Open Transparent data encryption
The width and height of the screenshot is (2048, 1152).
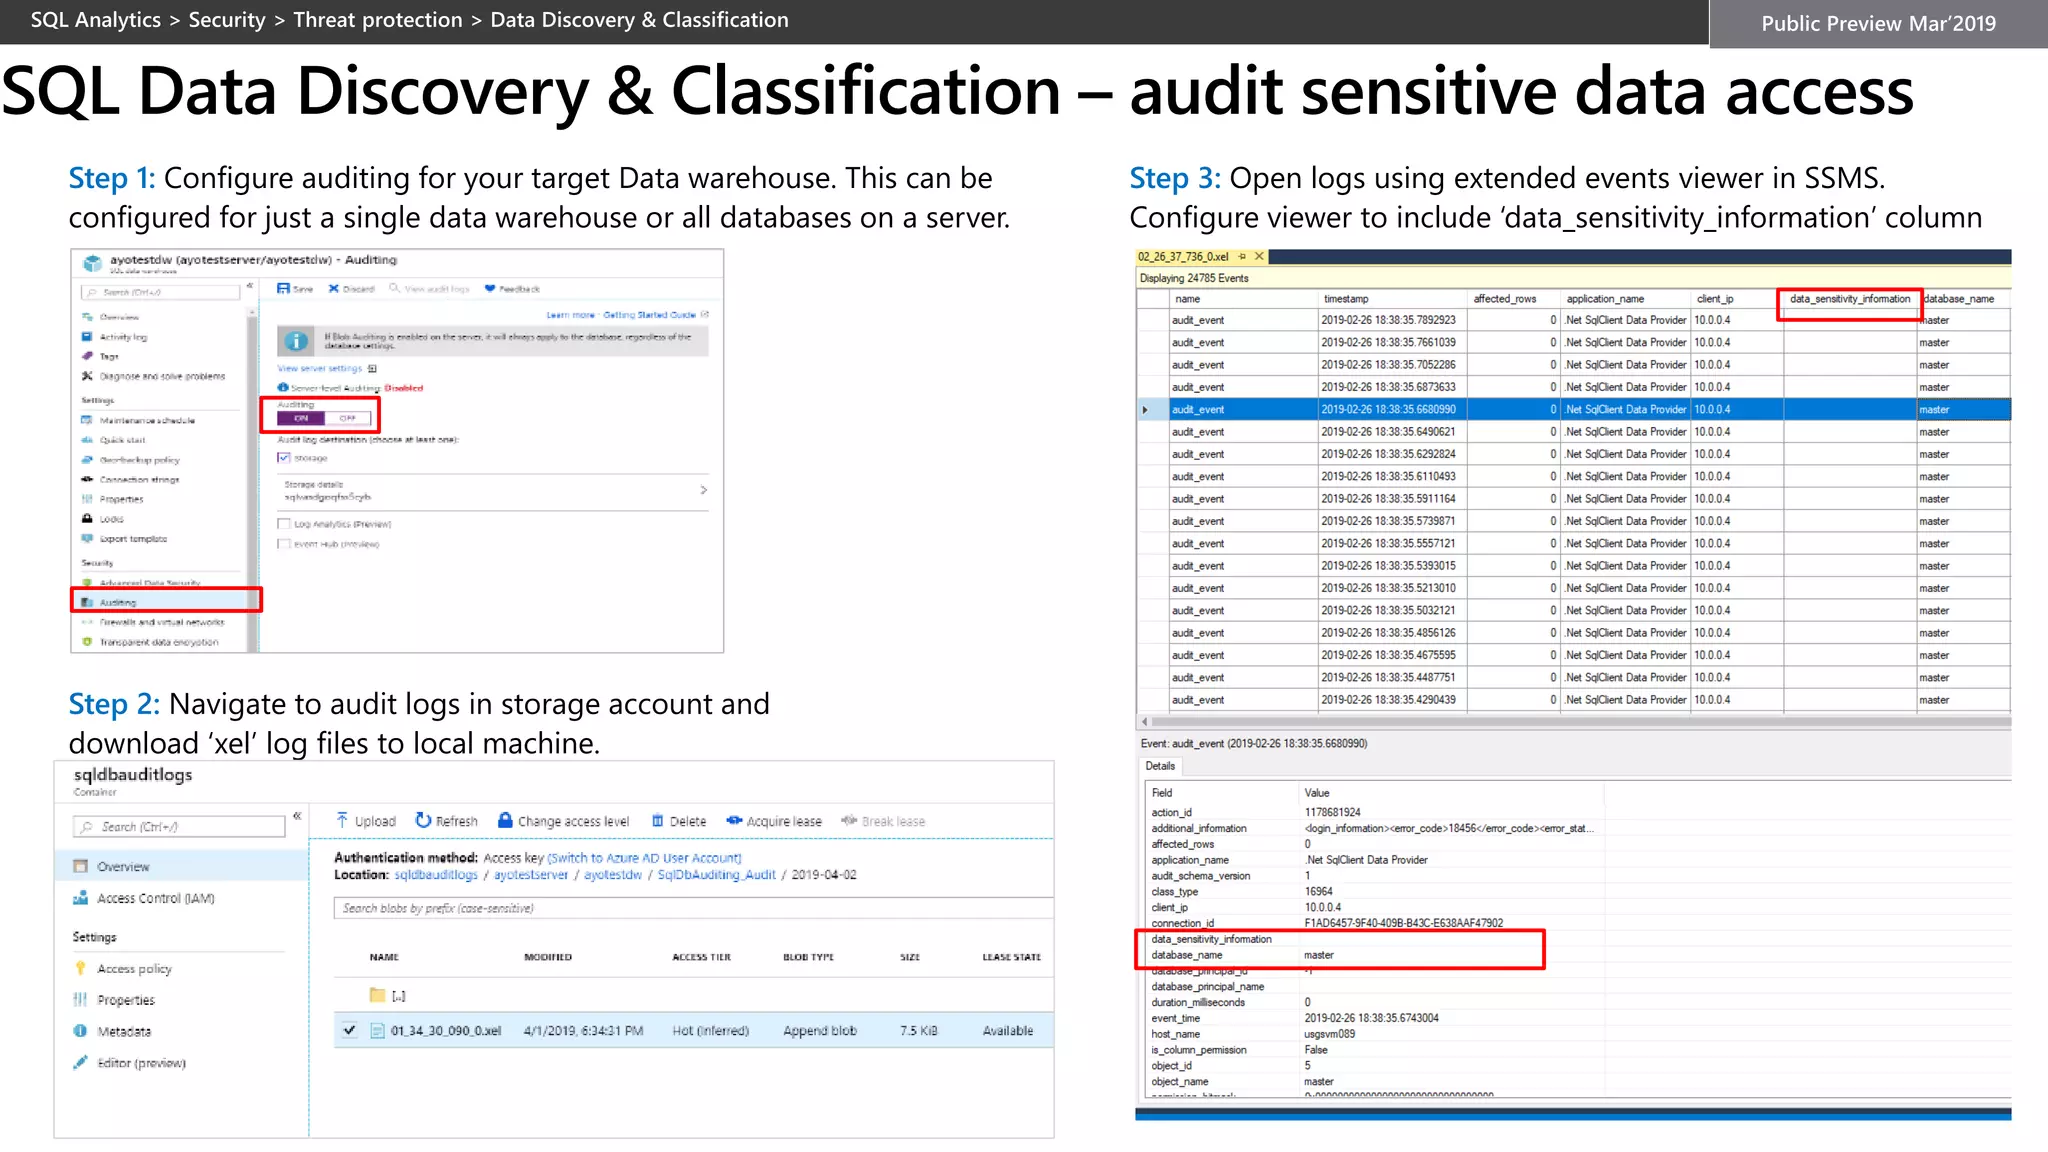tap(158, 642)
